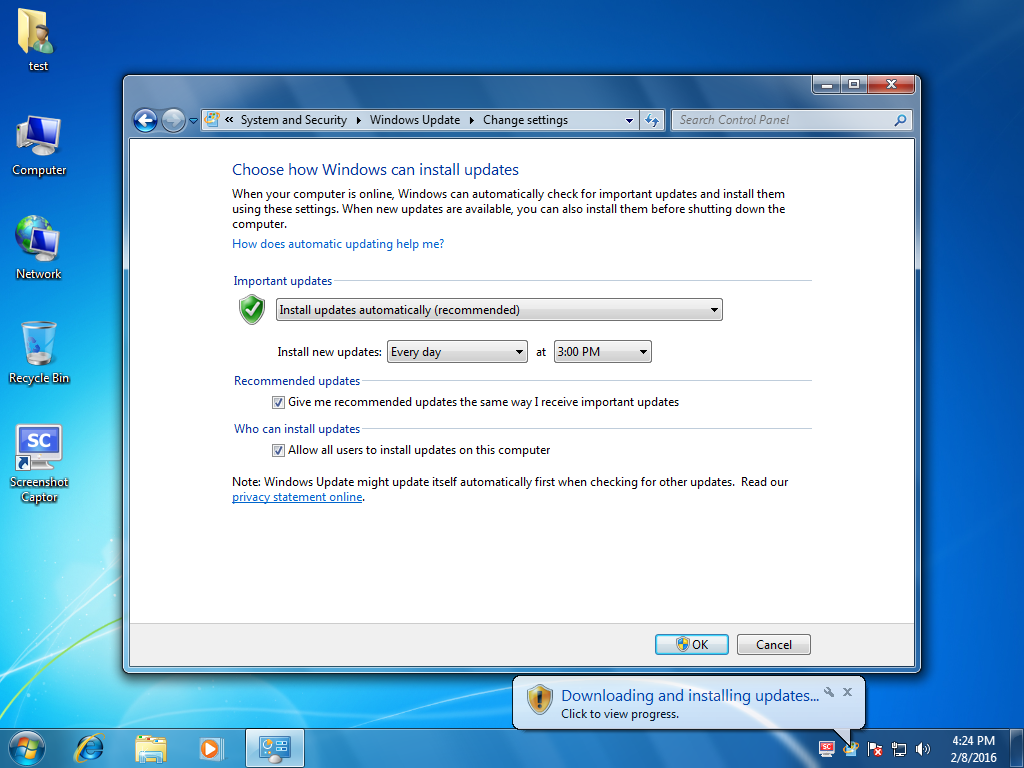Click the search magnifier icon

pyautogui.click(x=901, y=120)
